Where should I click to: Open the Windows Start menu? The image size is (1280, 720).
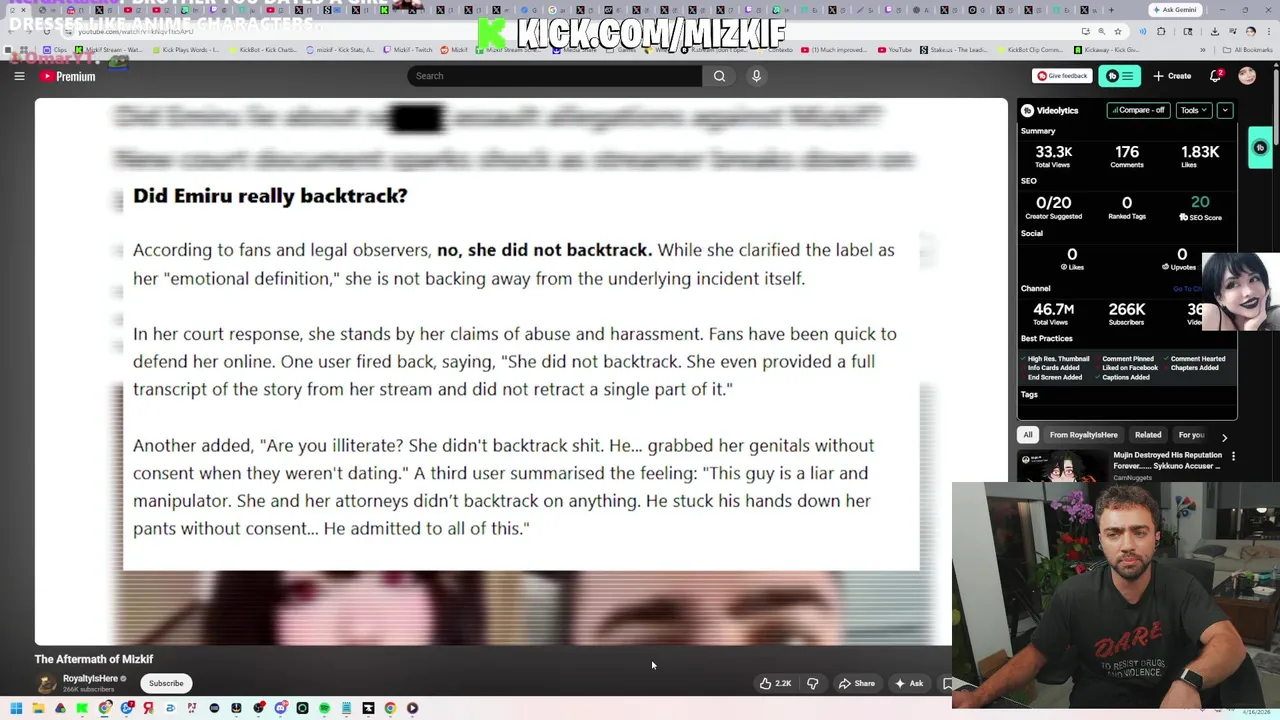click(16, 708)
